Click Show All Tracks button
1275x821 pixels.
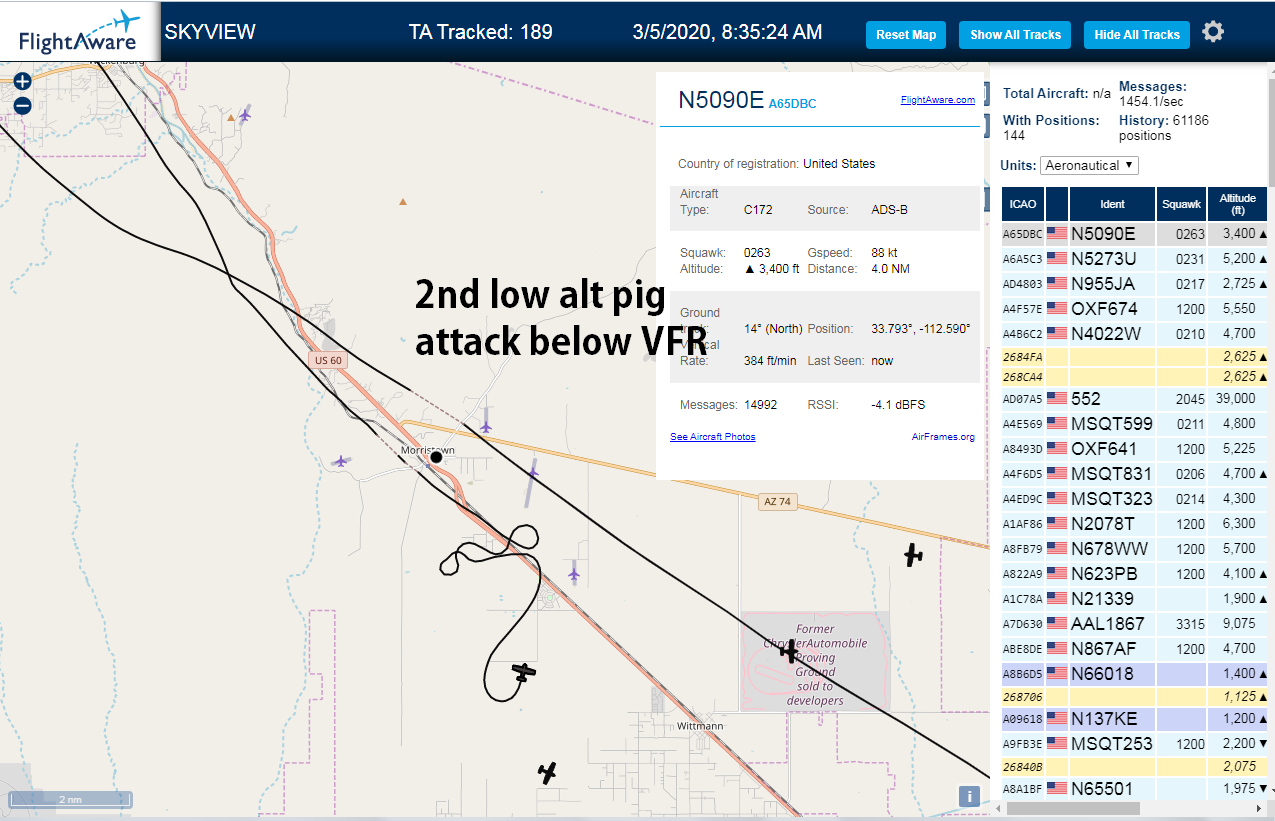1015,35
